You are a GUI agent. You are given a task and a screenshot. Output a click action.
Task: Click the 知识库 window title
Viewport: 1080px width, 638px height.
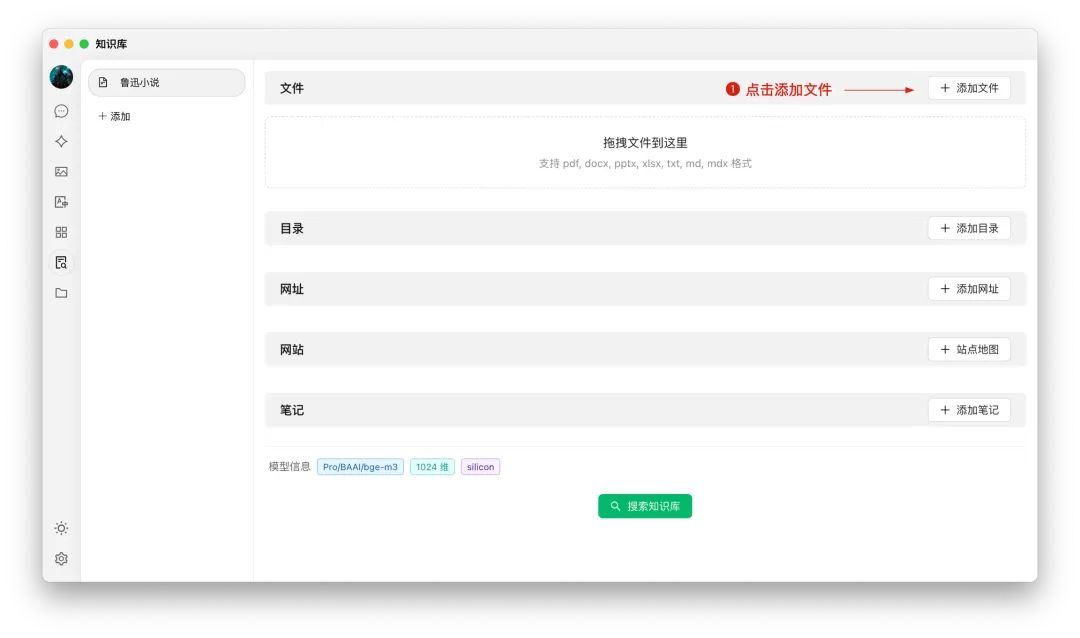click(x=111, y=44)
